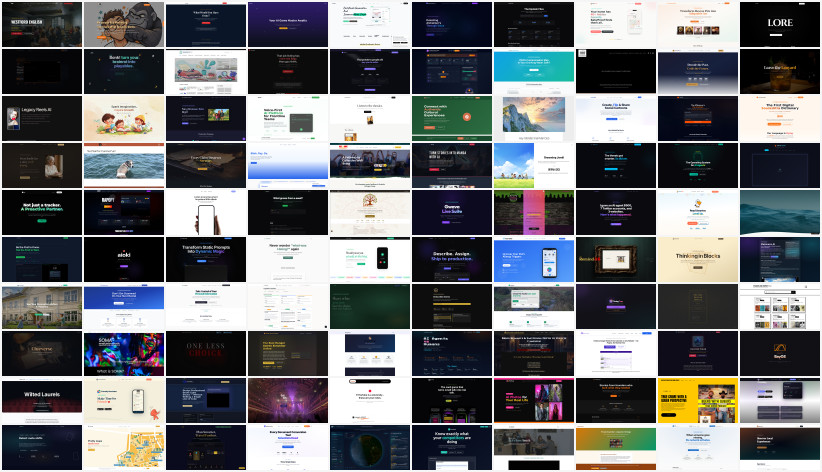Open the pink neon portraits collage thumbnail

534,400
